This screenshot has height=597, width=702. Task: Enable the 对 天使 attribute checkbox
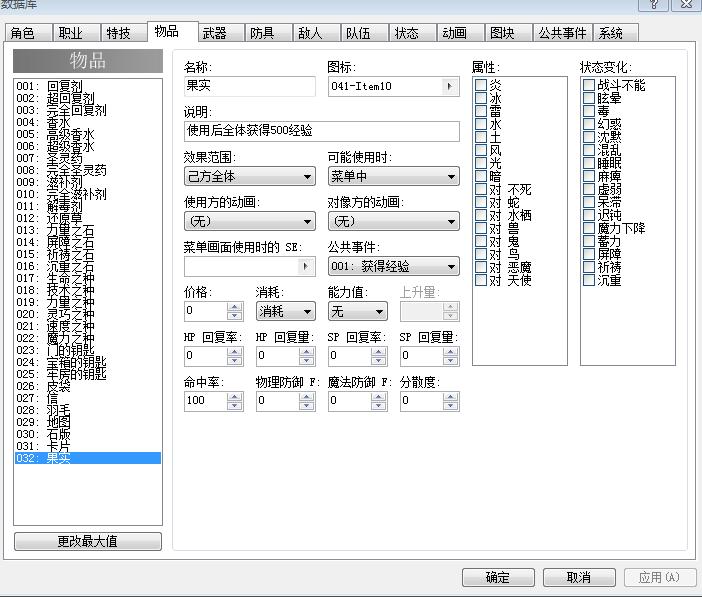click(481, 280)
